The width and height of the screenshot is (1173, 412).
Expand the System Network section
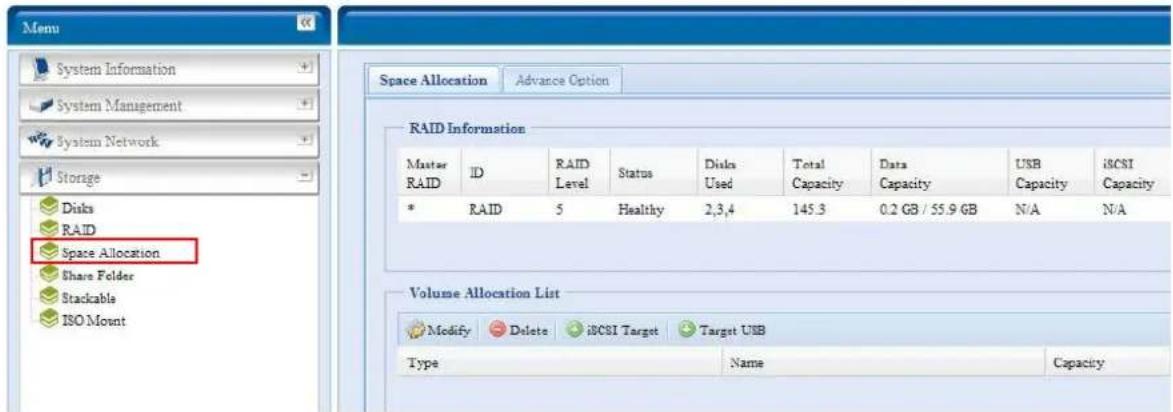pos(304,141)
